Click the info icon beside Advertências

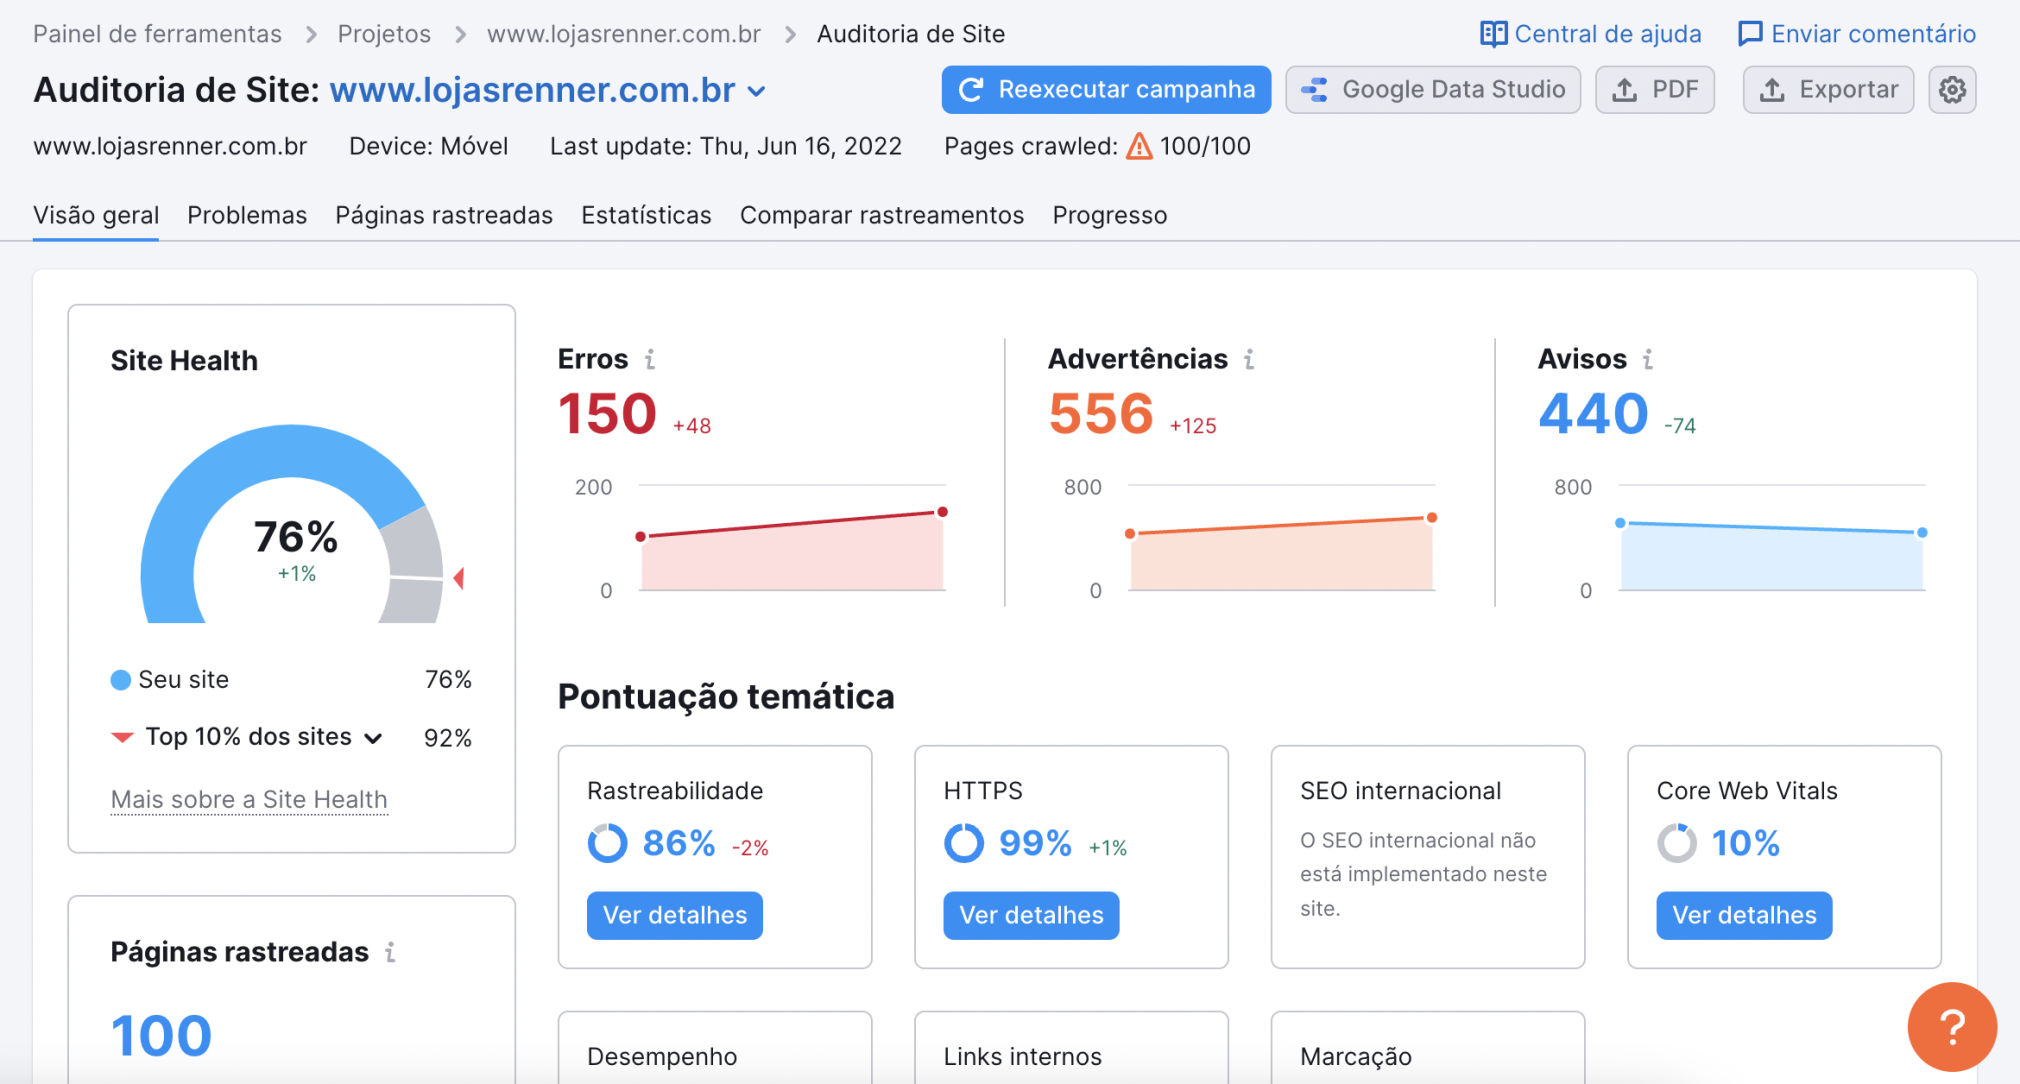tap(1248, 358)
